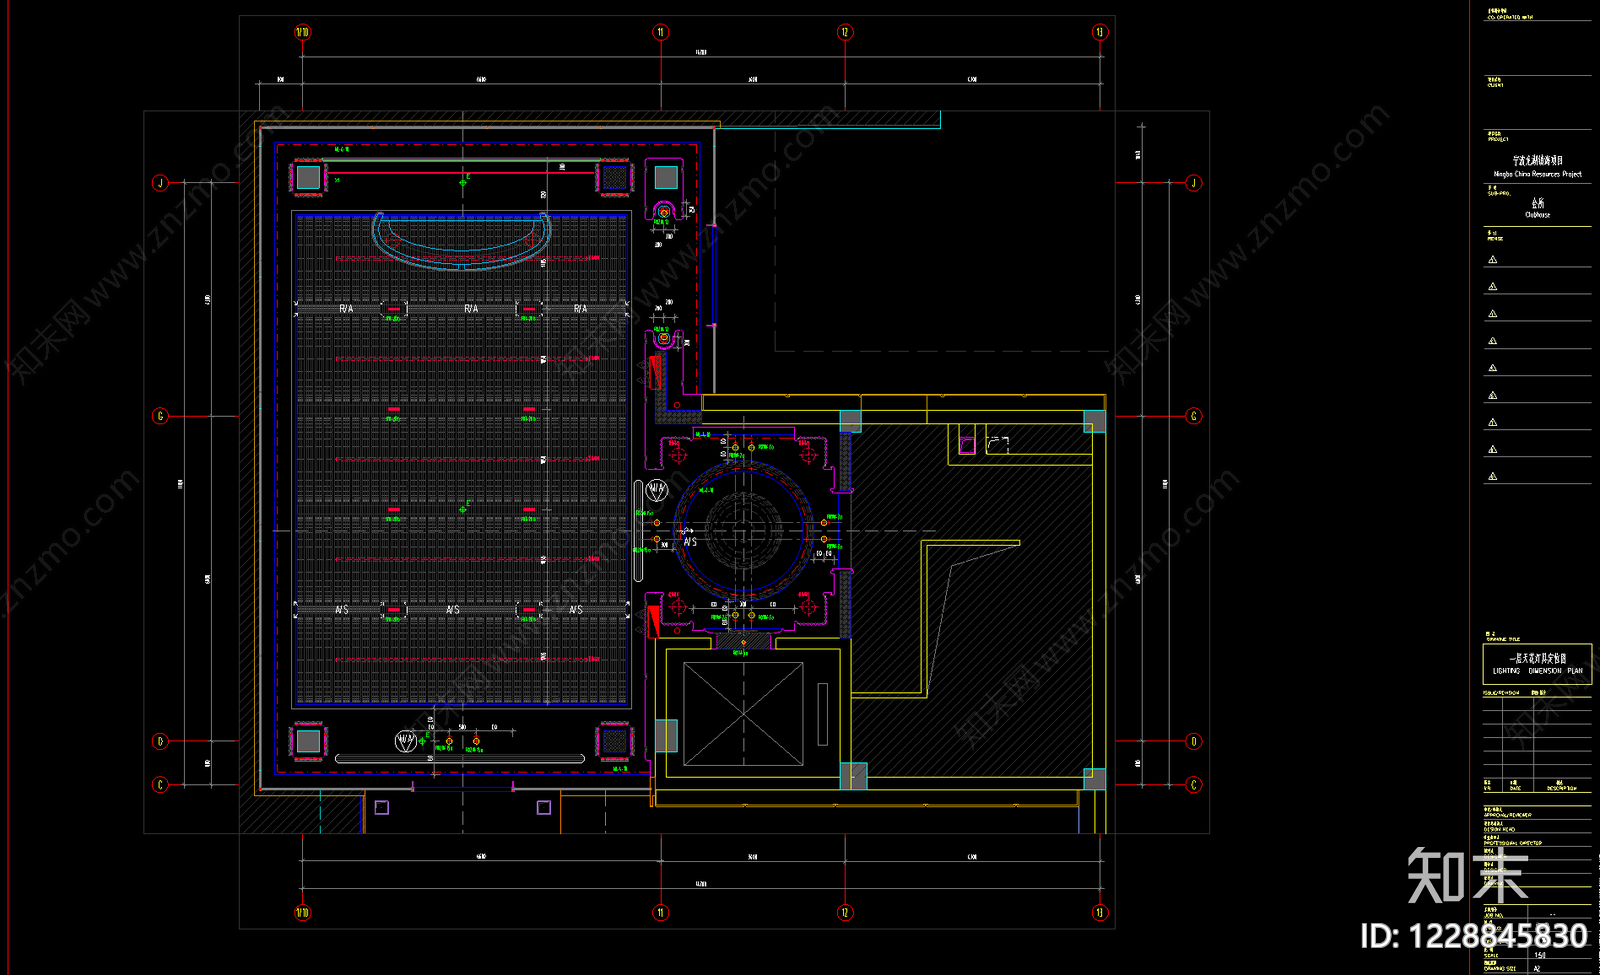Select the circular symbol beside rotunda
Viewport: 1600px width, 975px height.
[657, 490]
